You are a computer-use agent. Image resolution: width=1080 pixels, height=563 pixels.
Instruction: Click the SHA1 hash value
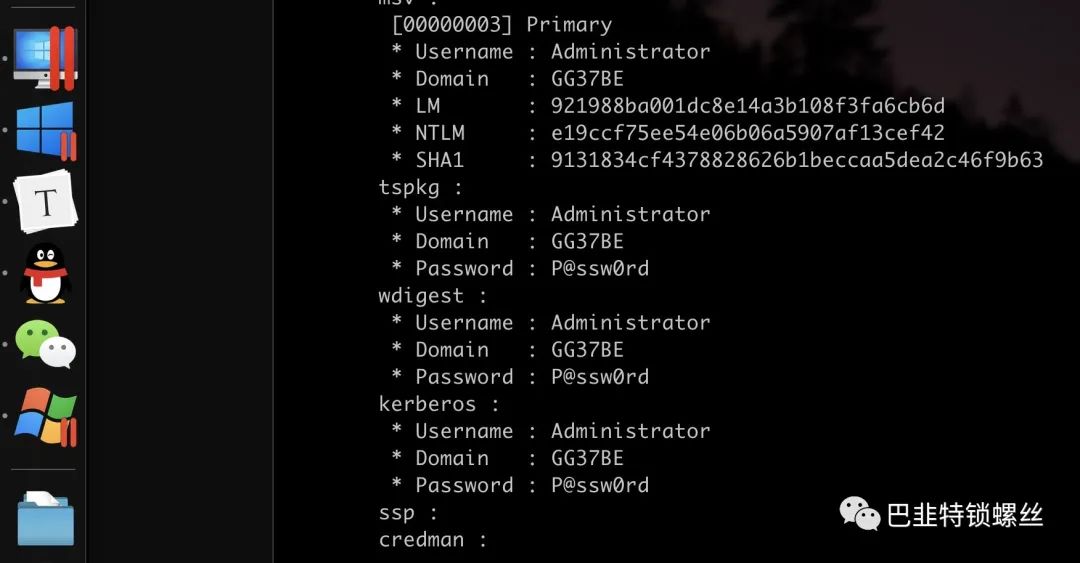(x=796, y=160)
